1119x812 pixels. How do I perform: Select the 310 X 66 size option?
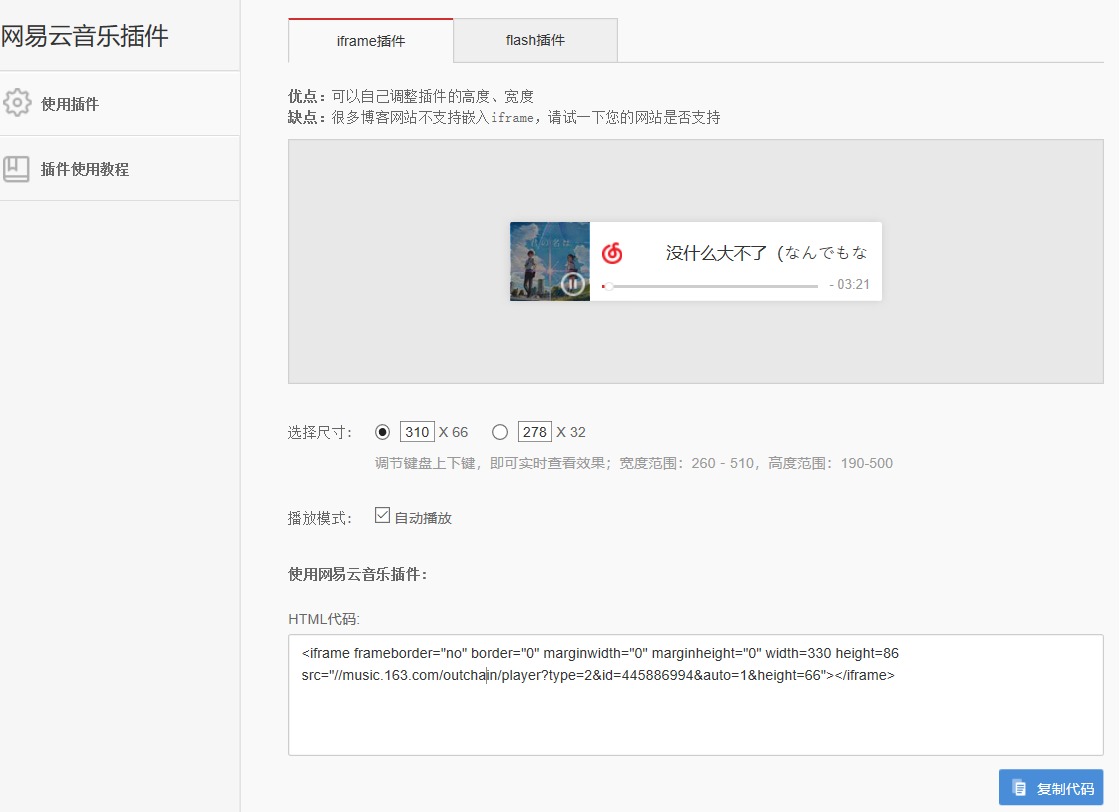383,432
